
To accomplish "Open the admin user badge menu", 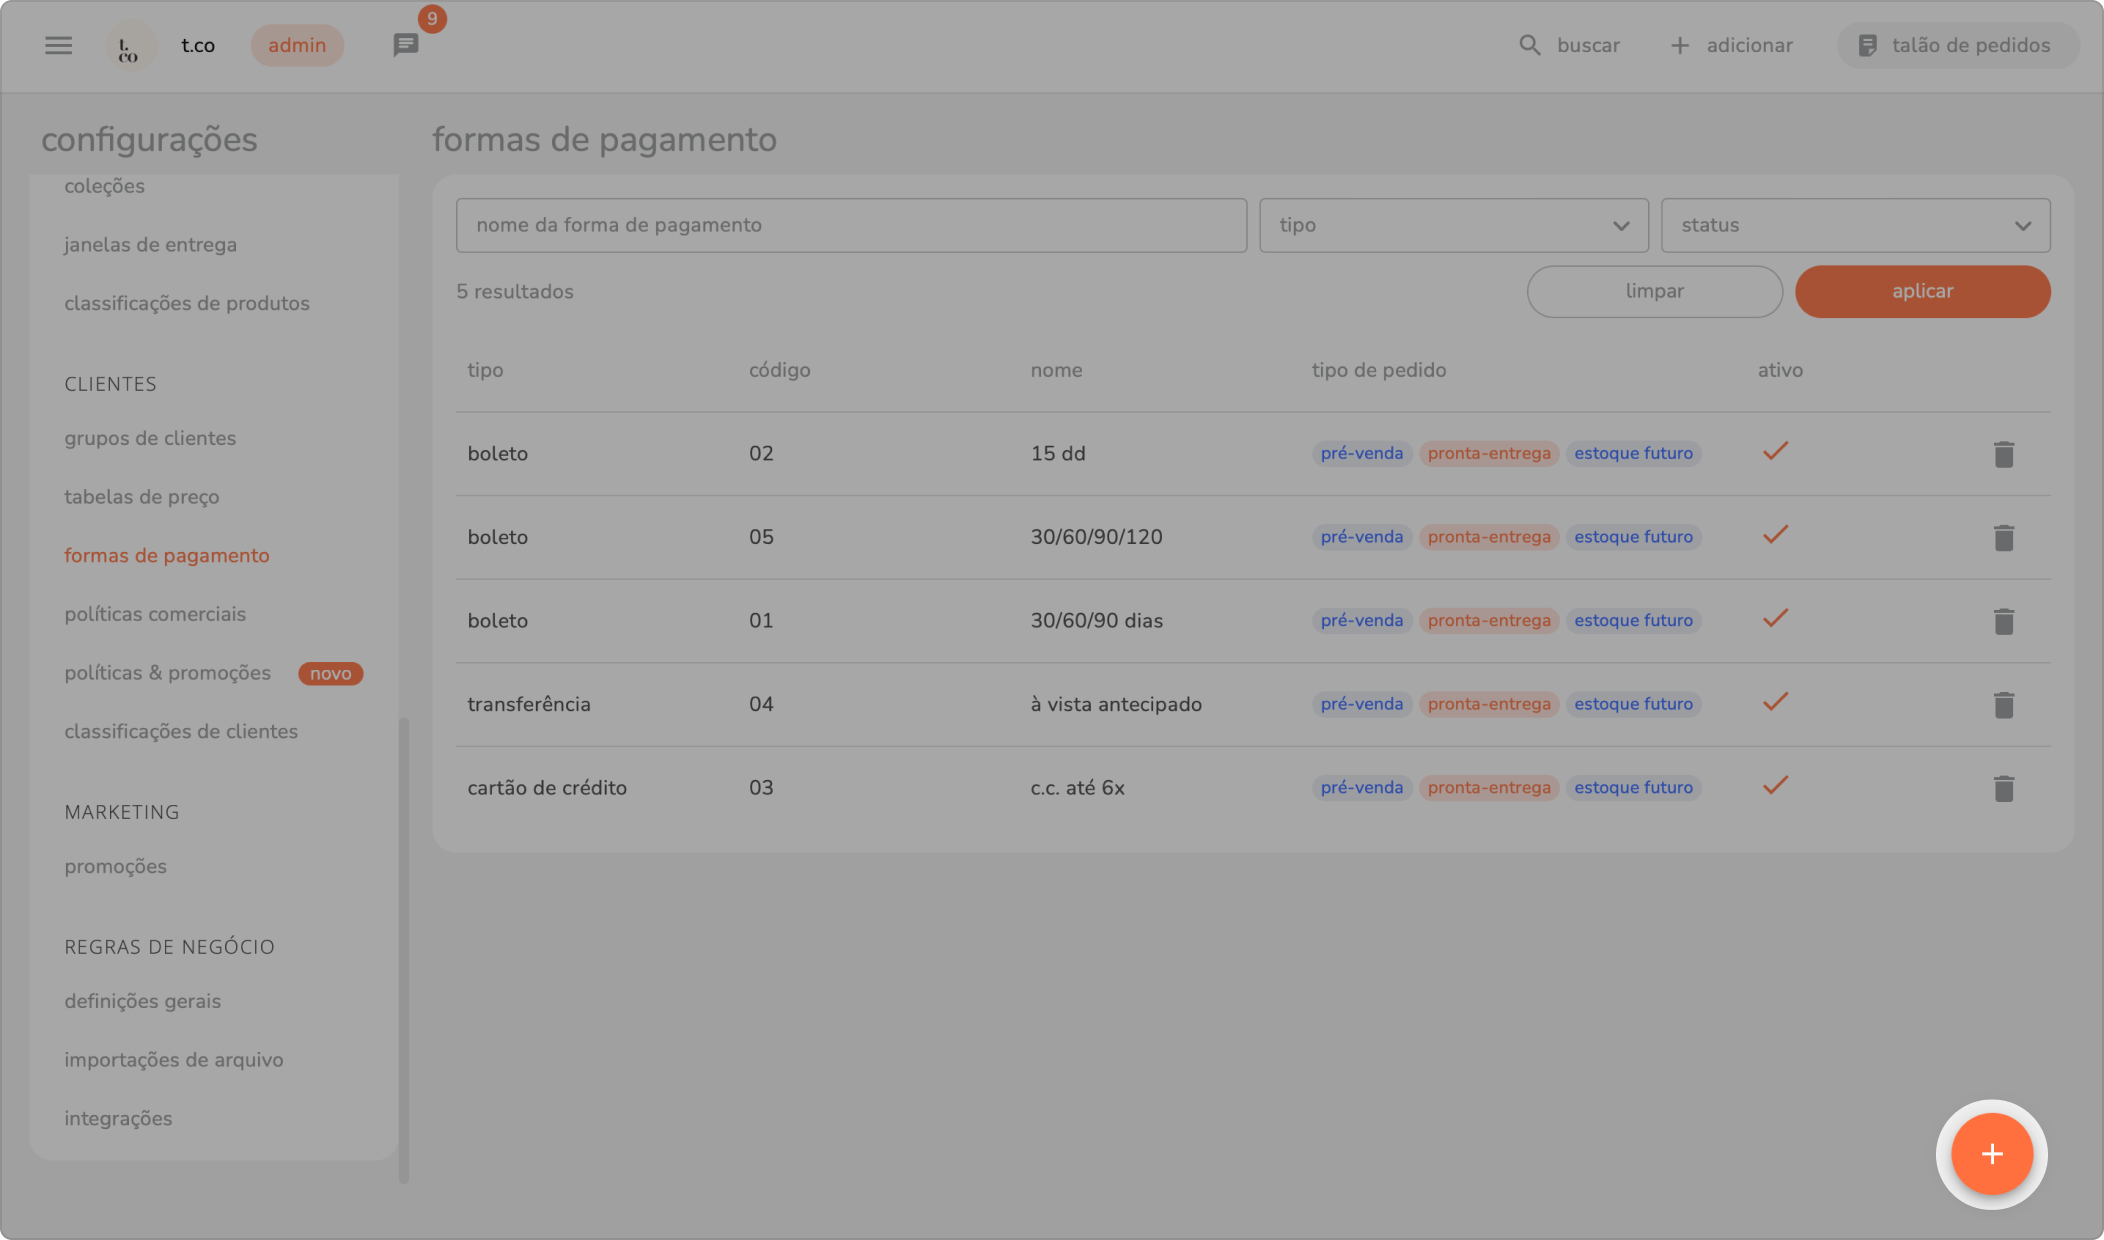I will (x=297, y=45).
